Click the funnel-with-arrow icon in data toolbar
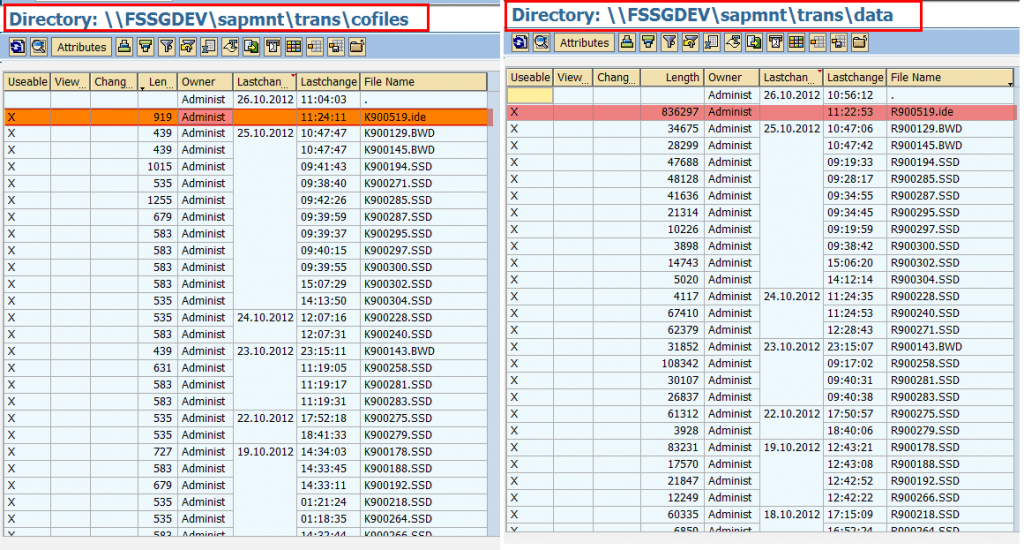1024x550 pixels. pyautogui.click(x=690, y=42)
